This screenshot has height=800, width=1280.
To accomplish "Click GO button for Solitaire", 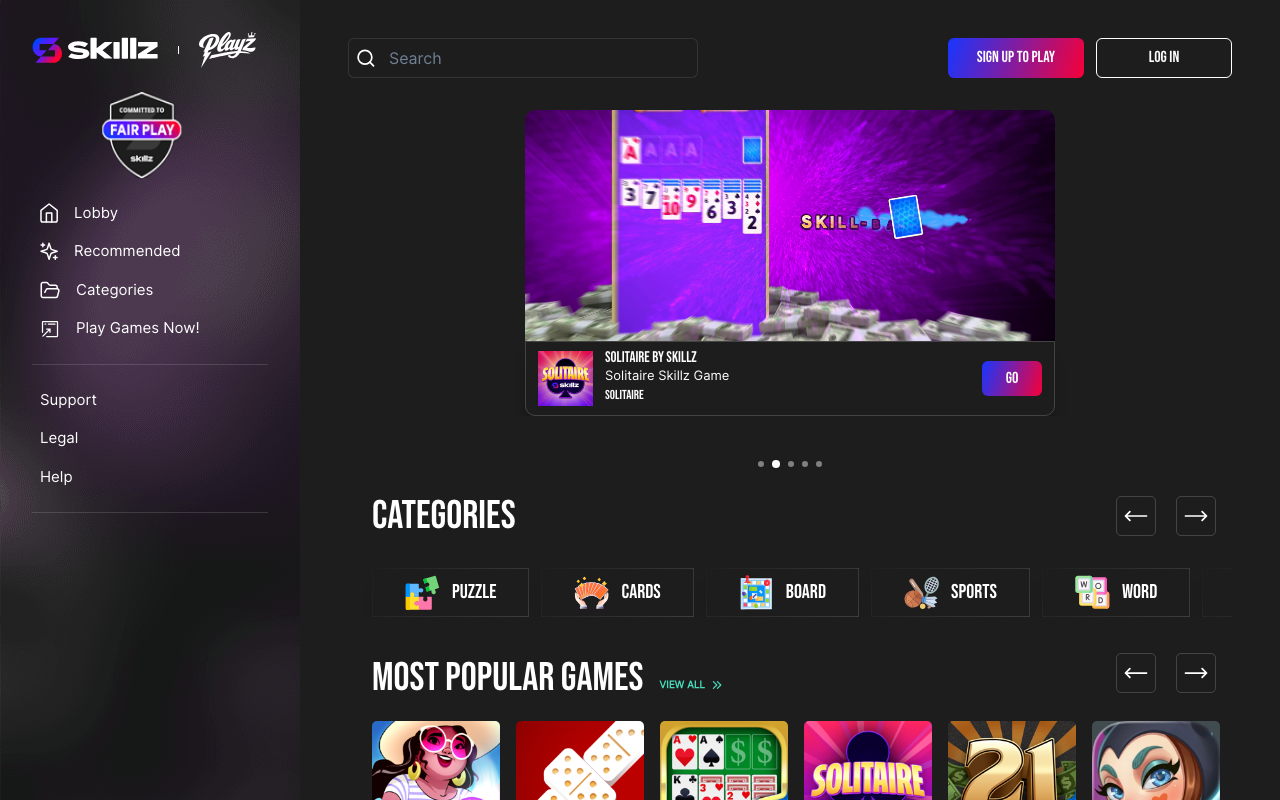I will (1012, 378).
